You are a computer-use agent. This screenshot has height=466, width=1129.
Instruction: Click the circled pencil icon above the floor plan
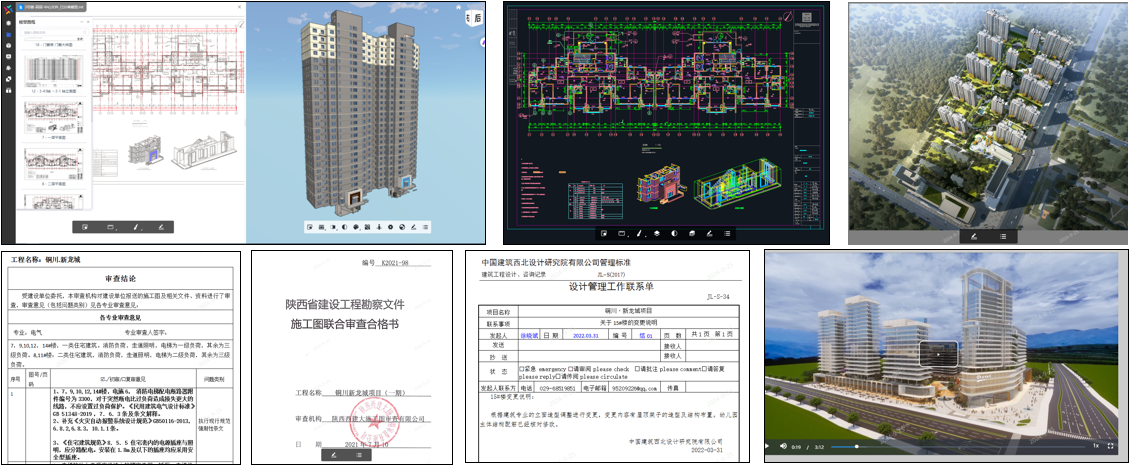pos(241,24)
